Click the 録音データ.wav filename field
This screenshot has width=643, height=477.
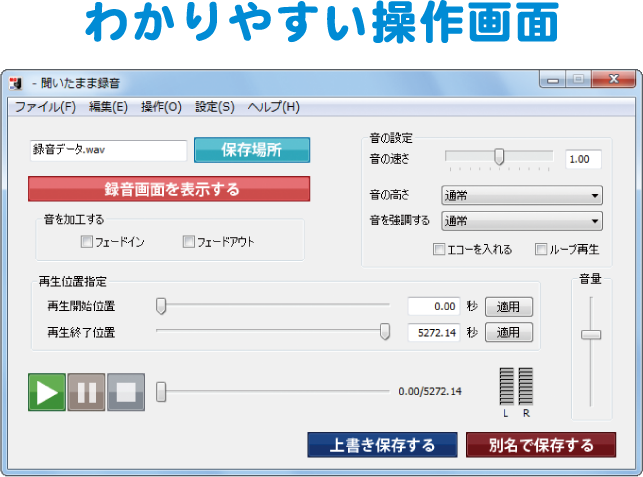[108, 150]
